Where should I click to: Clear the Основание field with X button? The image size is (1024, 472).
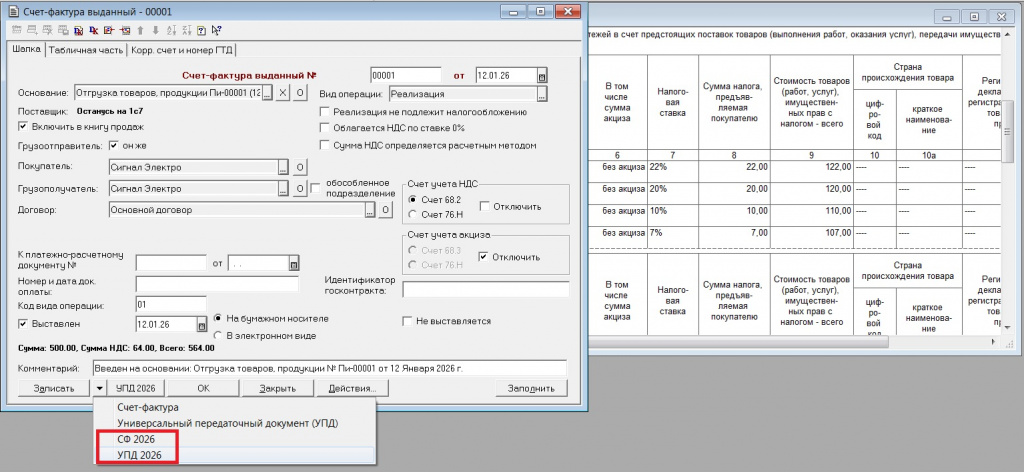[283, 93]
